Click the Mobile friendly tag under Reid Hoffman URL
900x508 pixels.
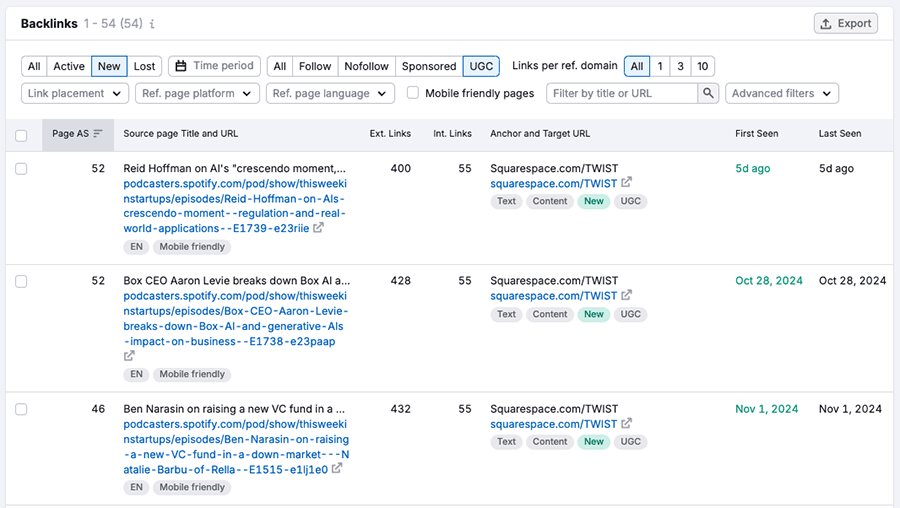click(x=192, y=247)
